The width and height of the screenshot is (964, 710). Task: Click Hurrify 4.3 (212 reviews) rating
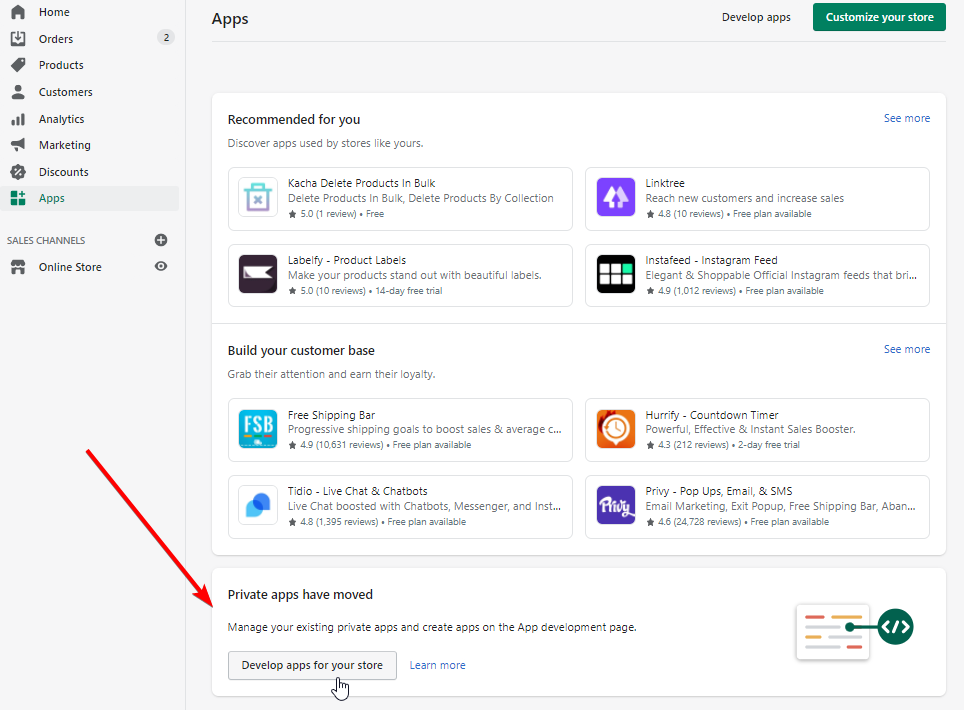click(687, 445)
